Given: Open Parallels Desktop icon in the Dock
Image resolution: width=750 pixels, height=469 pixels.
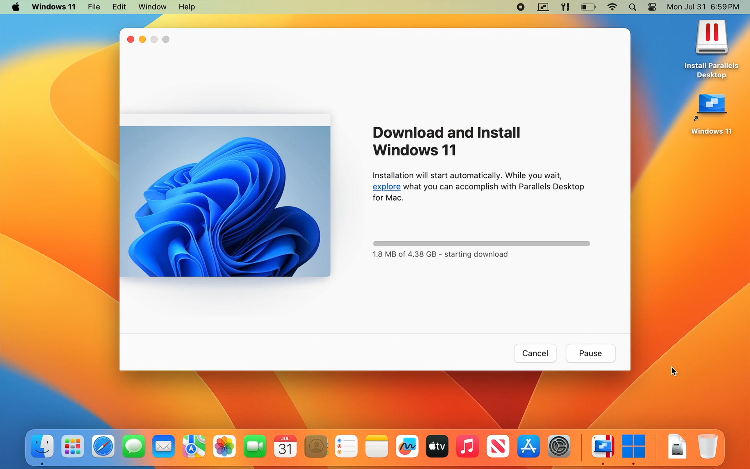Looking at the screenshot, I should (x=602, y=446).
